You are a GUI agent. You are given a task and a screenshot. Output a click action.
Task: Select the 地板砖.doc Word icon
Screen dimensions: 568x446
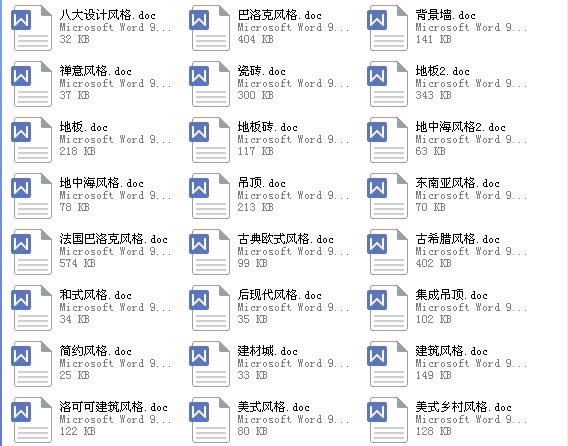tap(210, 140)
